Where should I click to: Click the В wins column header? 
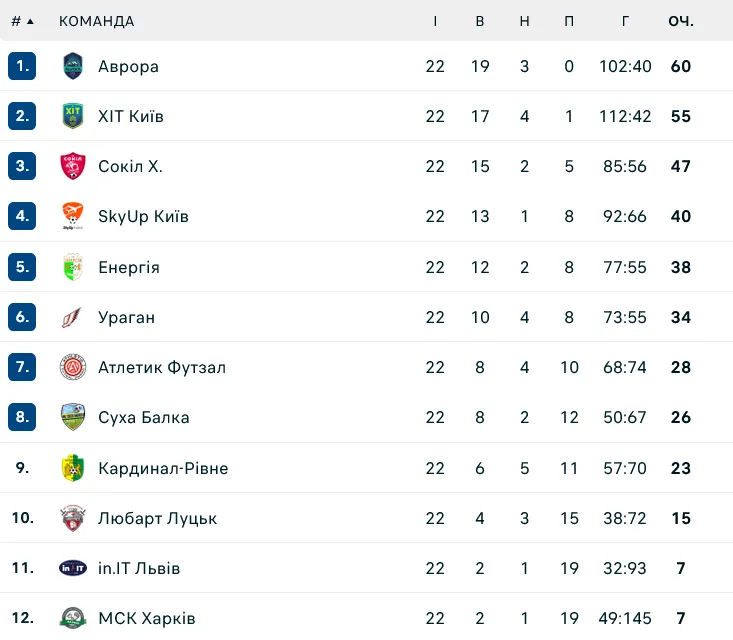coord(480,21)
